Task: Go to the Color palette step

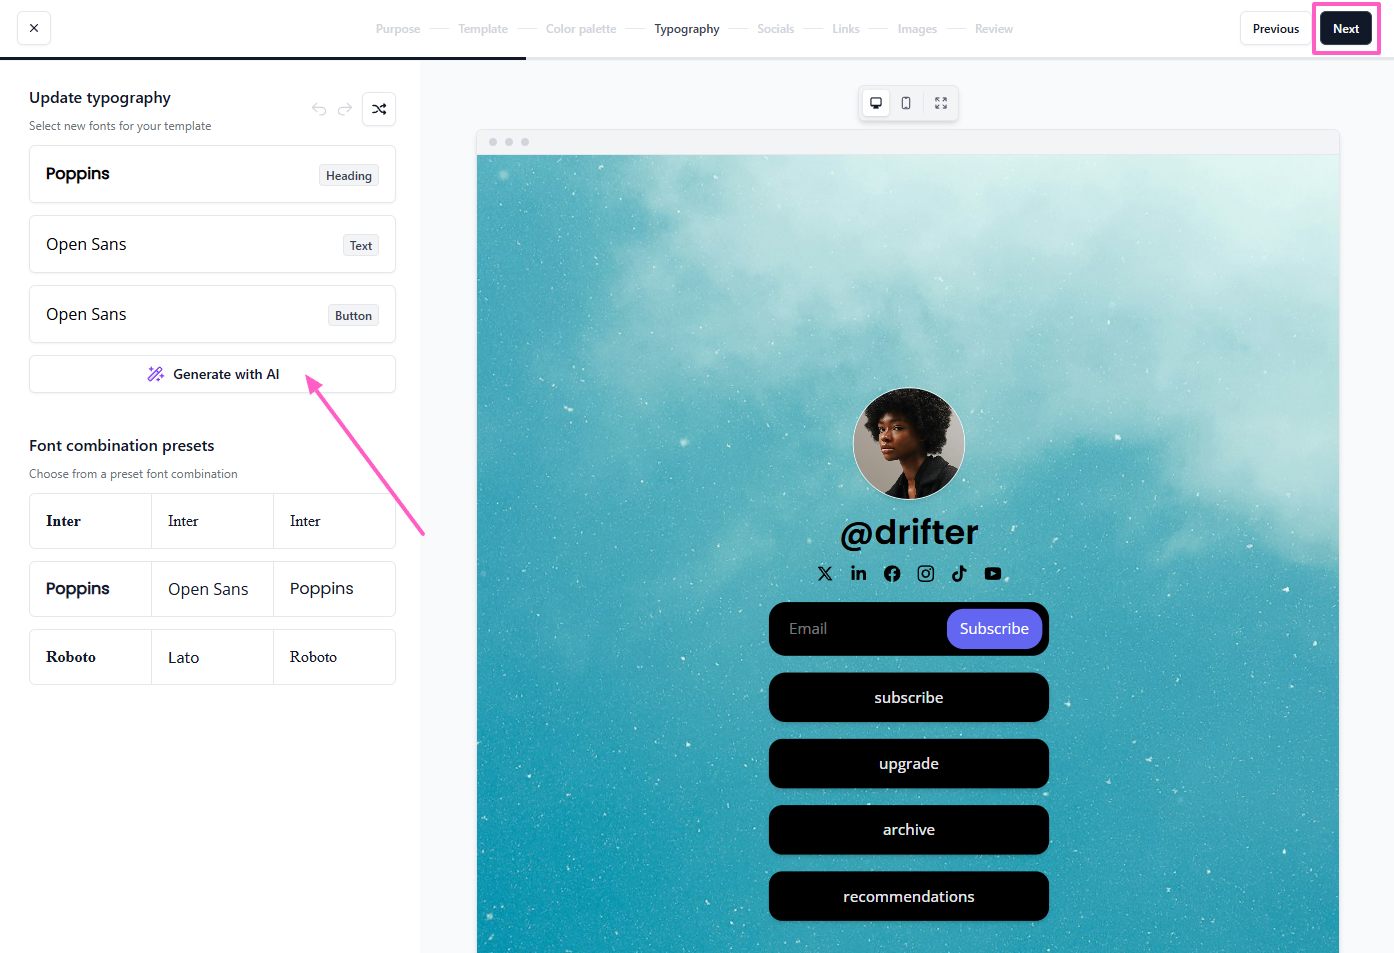Action: pos(581,29)
